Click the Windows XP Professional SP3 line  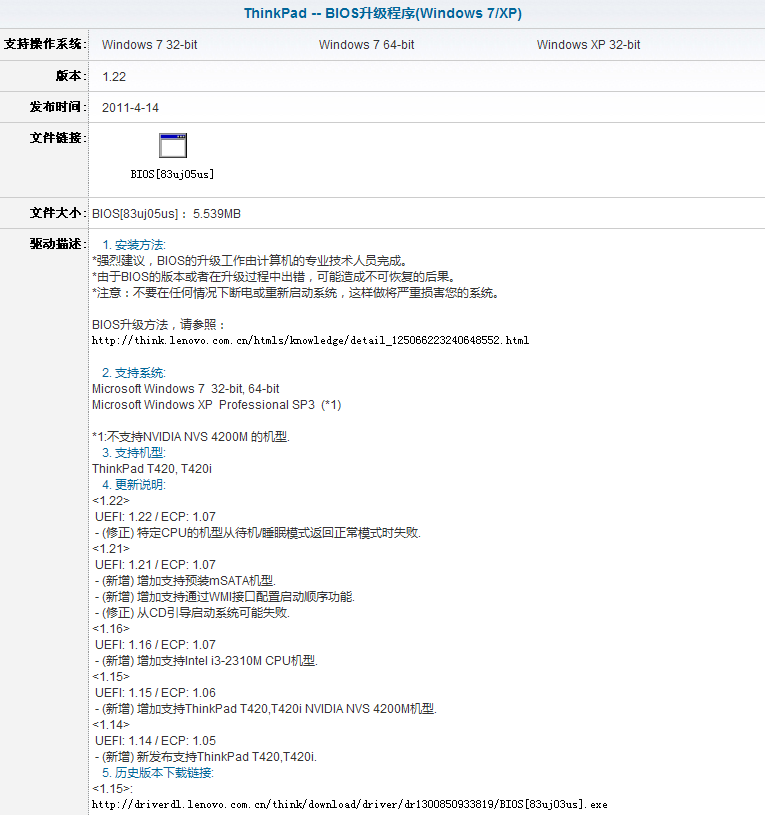coord(216,405)
